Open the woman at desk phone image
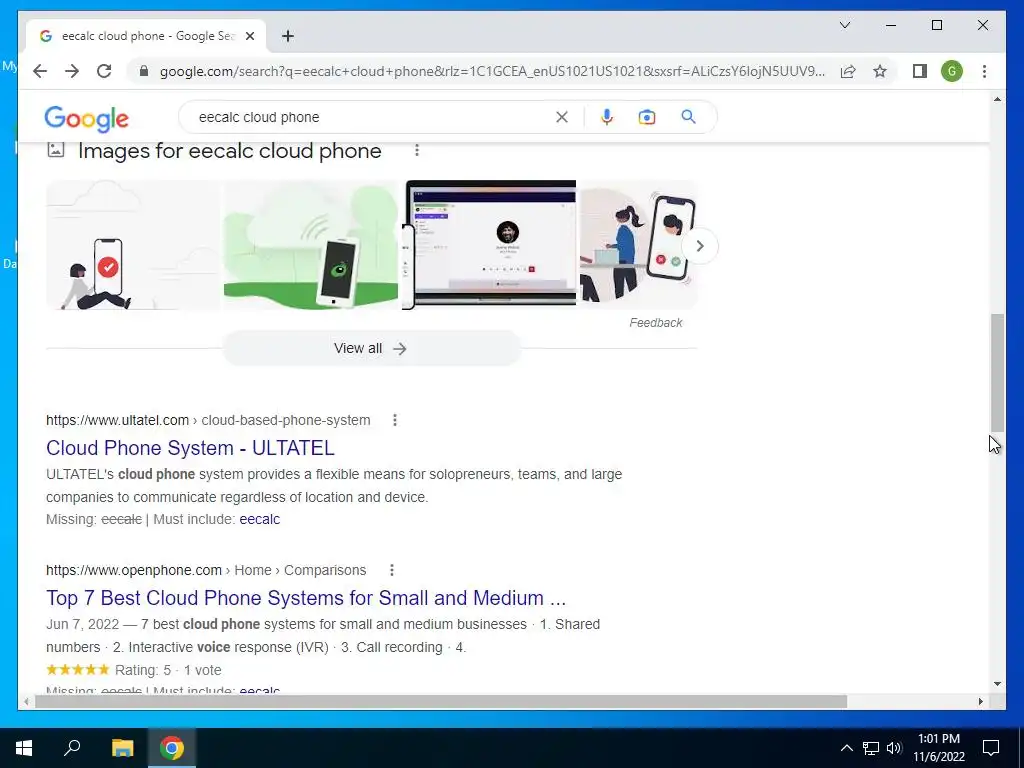The image size is (1024, 768). 638,245
